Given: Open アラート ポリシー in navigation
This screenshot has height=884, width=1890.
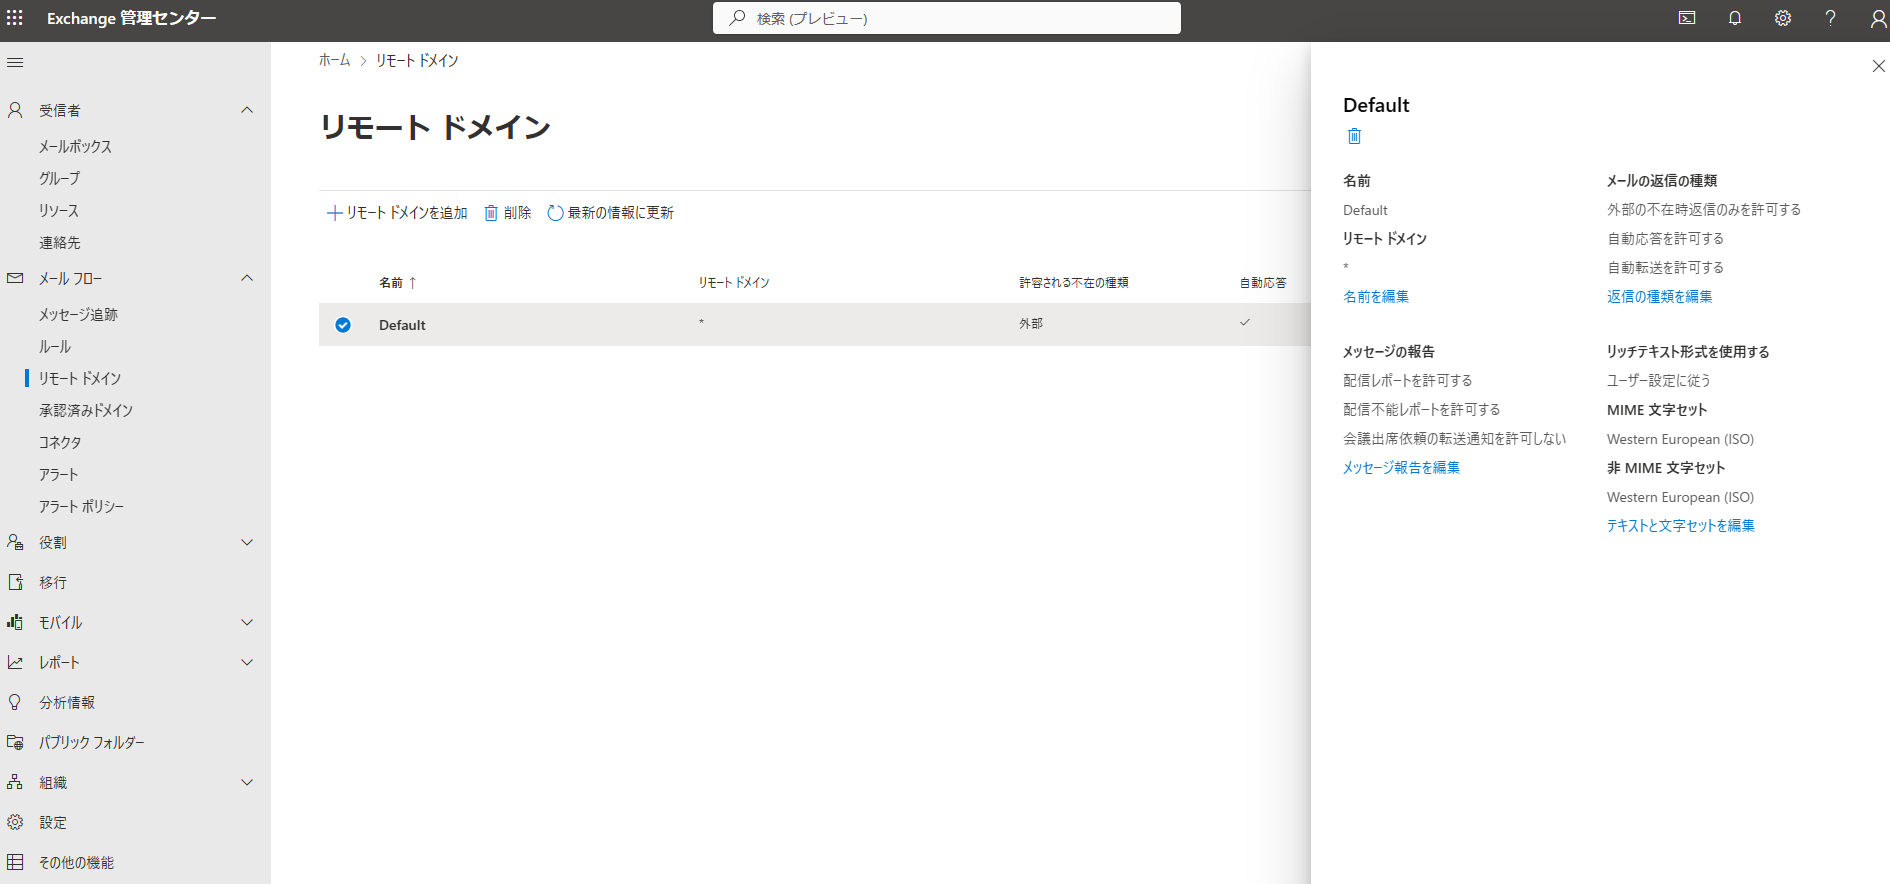Looking at the screenshot, I should click(81, 506).
